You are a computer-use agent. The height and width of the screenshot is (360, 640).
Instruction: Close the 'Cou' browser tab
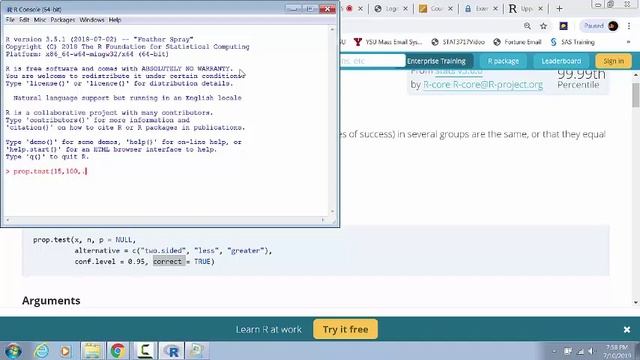click(x=450, y=9)
